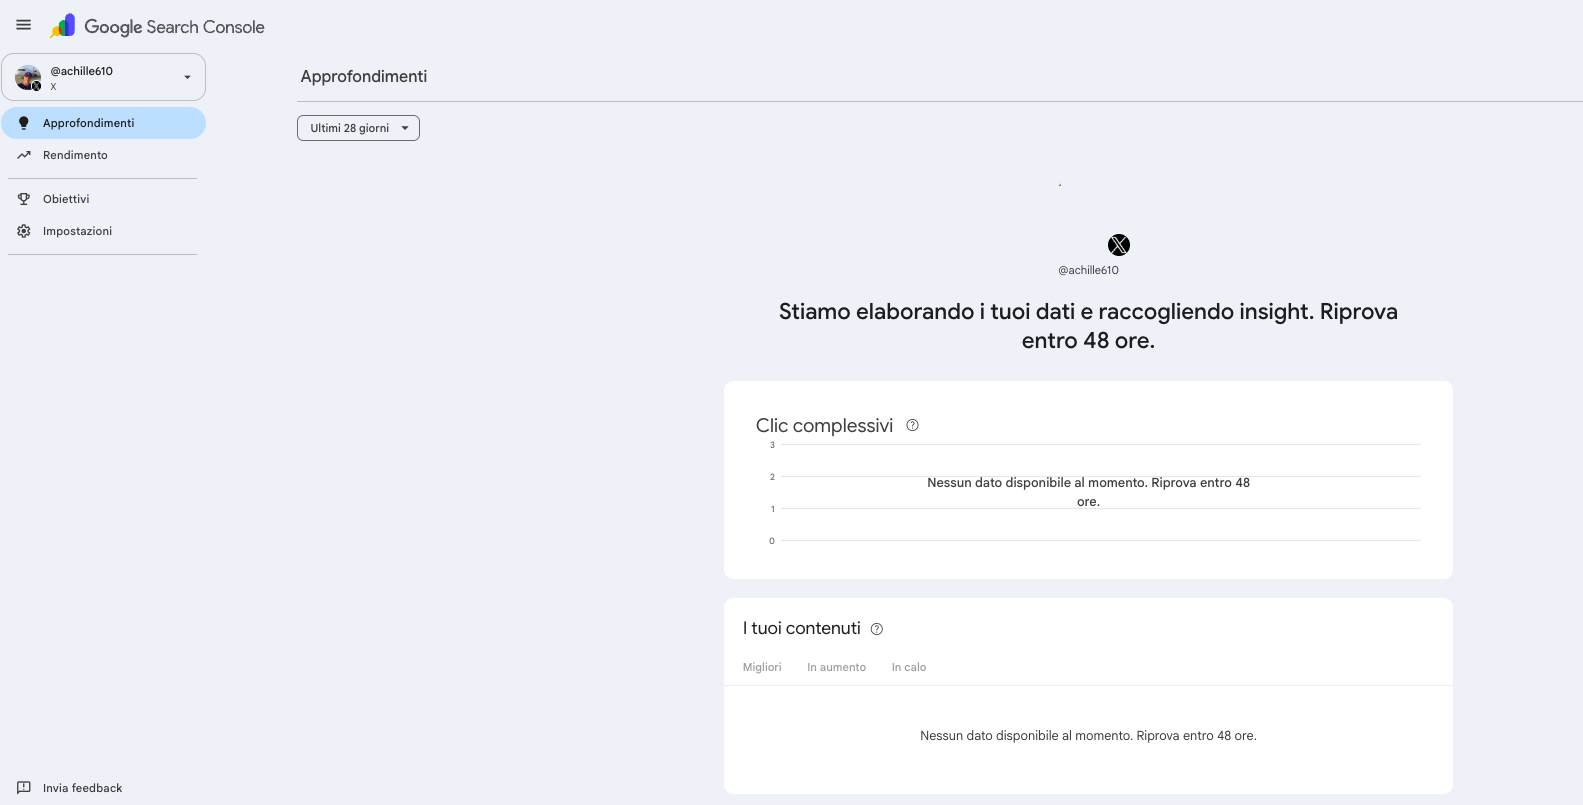Switch to the In calo tab
The image size is (1583, 805).
(x=909, y=667)
